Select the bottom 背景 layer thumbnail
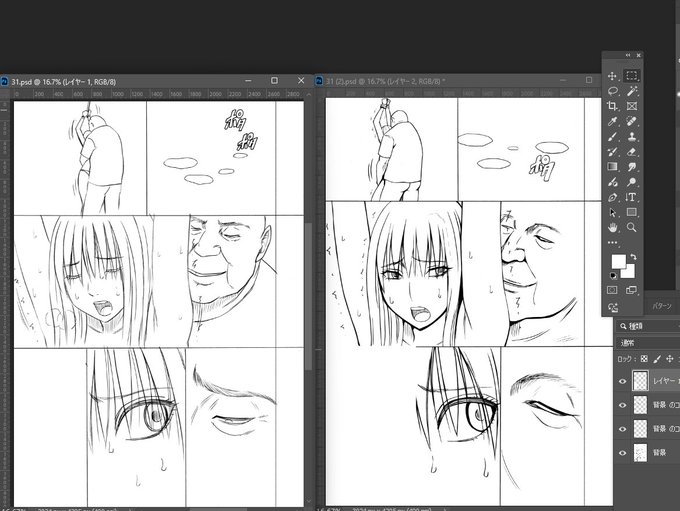Image resolution: width=680 pixels, height=511 pixels. tap(640, 452)
